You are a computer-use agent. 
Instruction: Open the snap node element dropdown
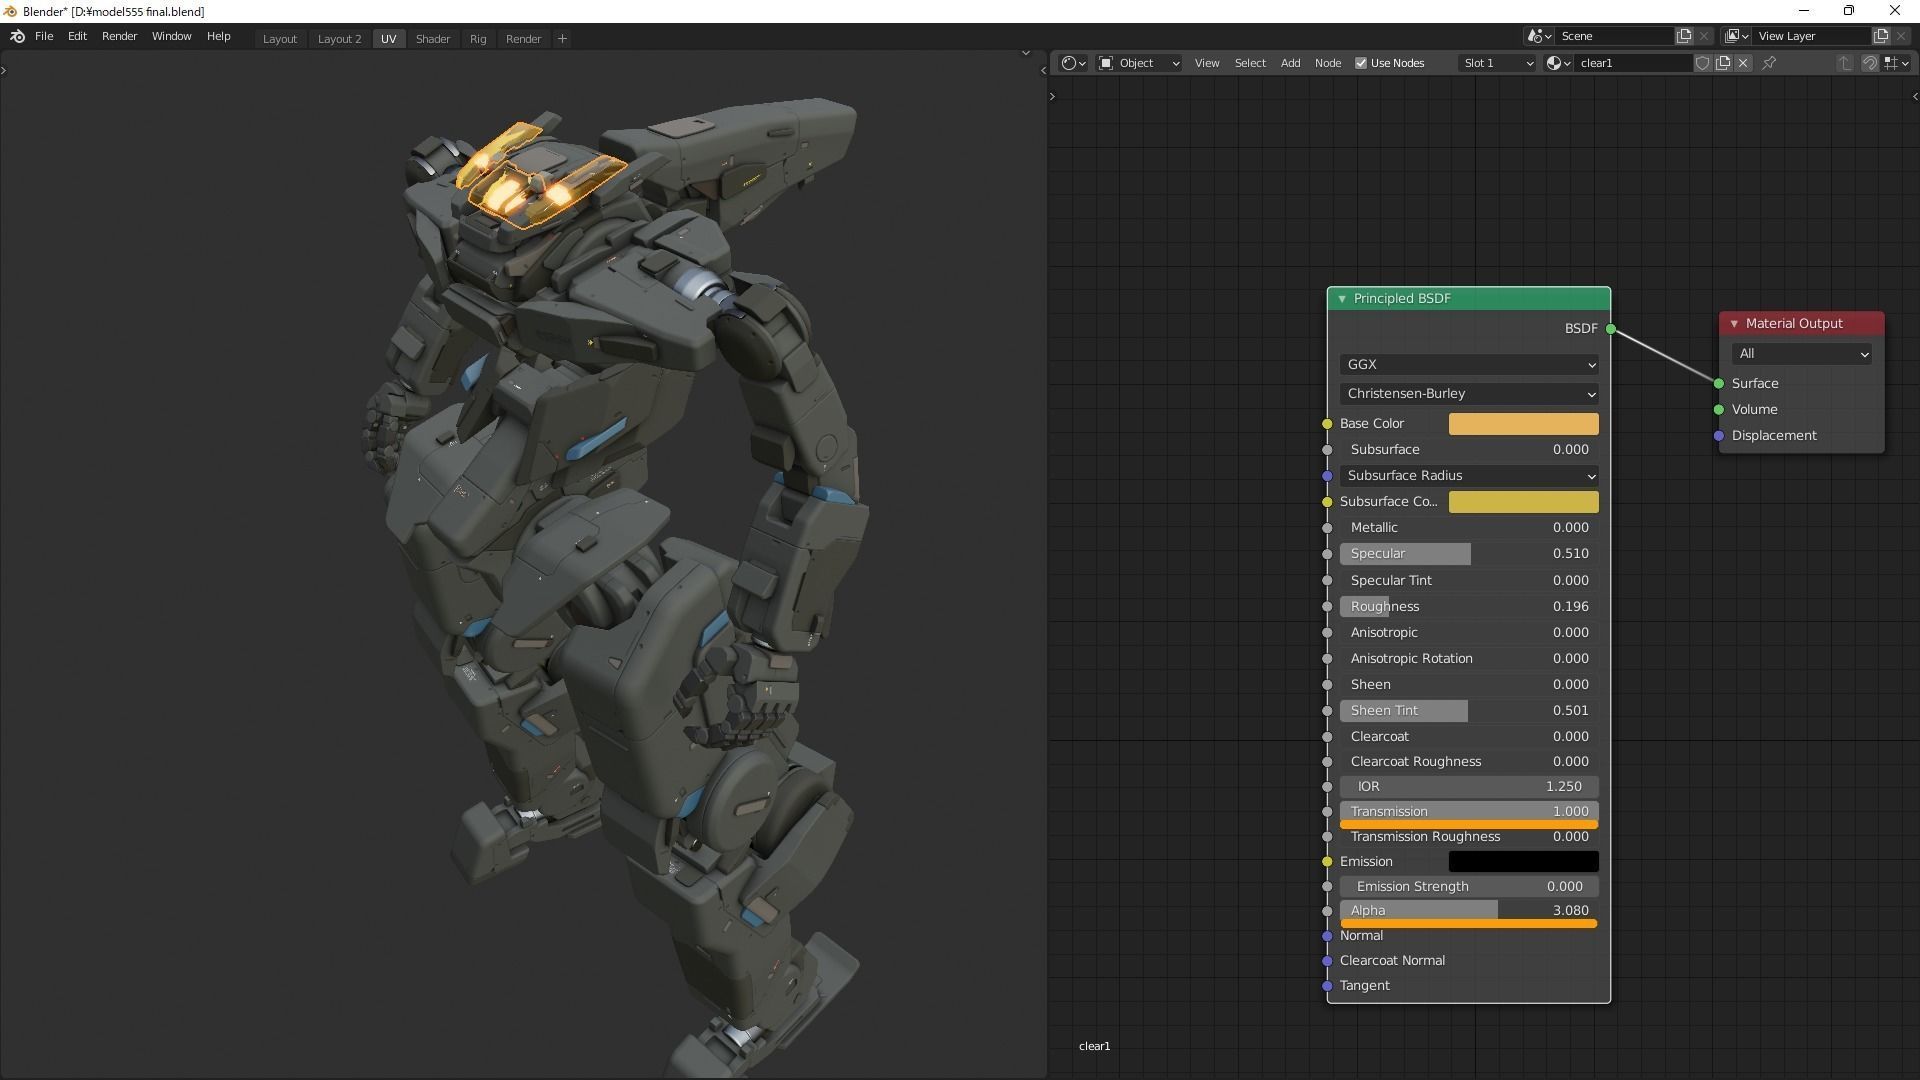pyautogui.click(x=1896, y=63)
